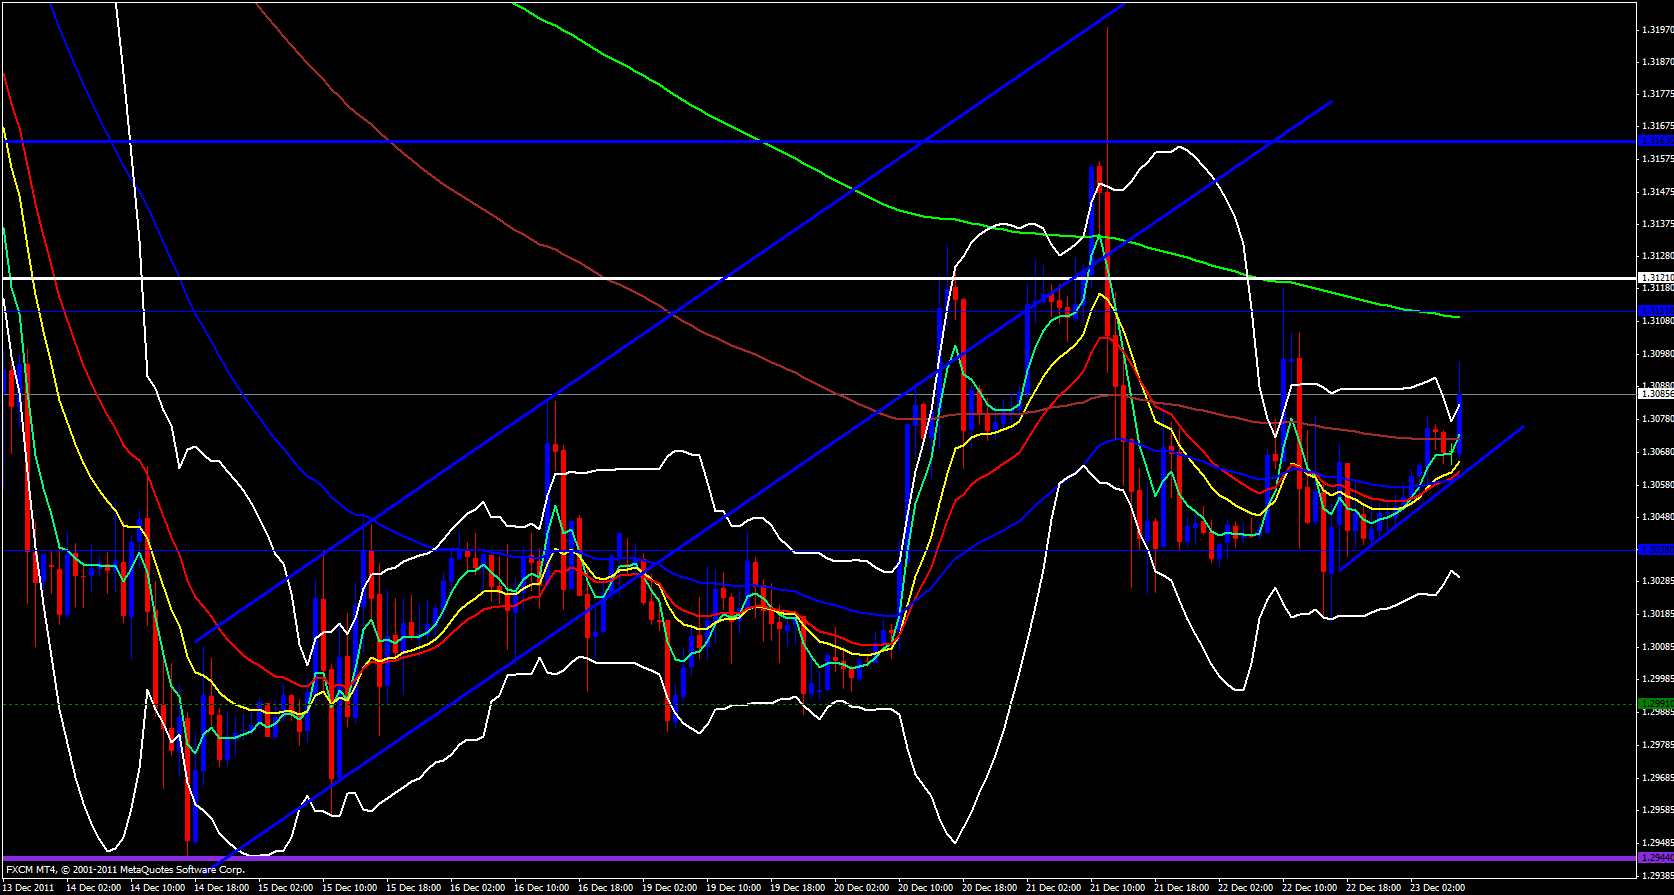Click the 1.31280 price axis label
The height and width of the screenshot is (895, 1674).
tap(1658, 256)
